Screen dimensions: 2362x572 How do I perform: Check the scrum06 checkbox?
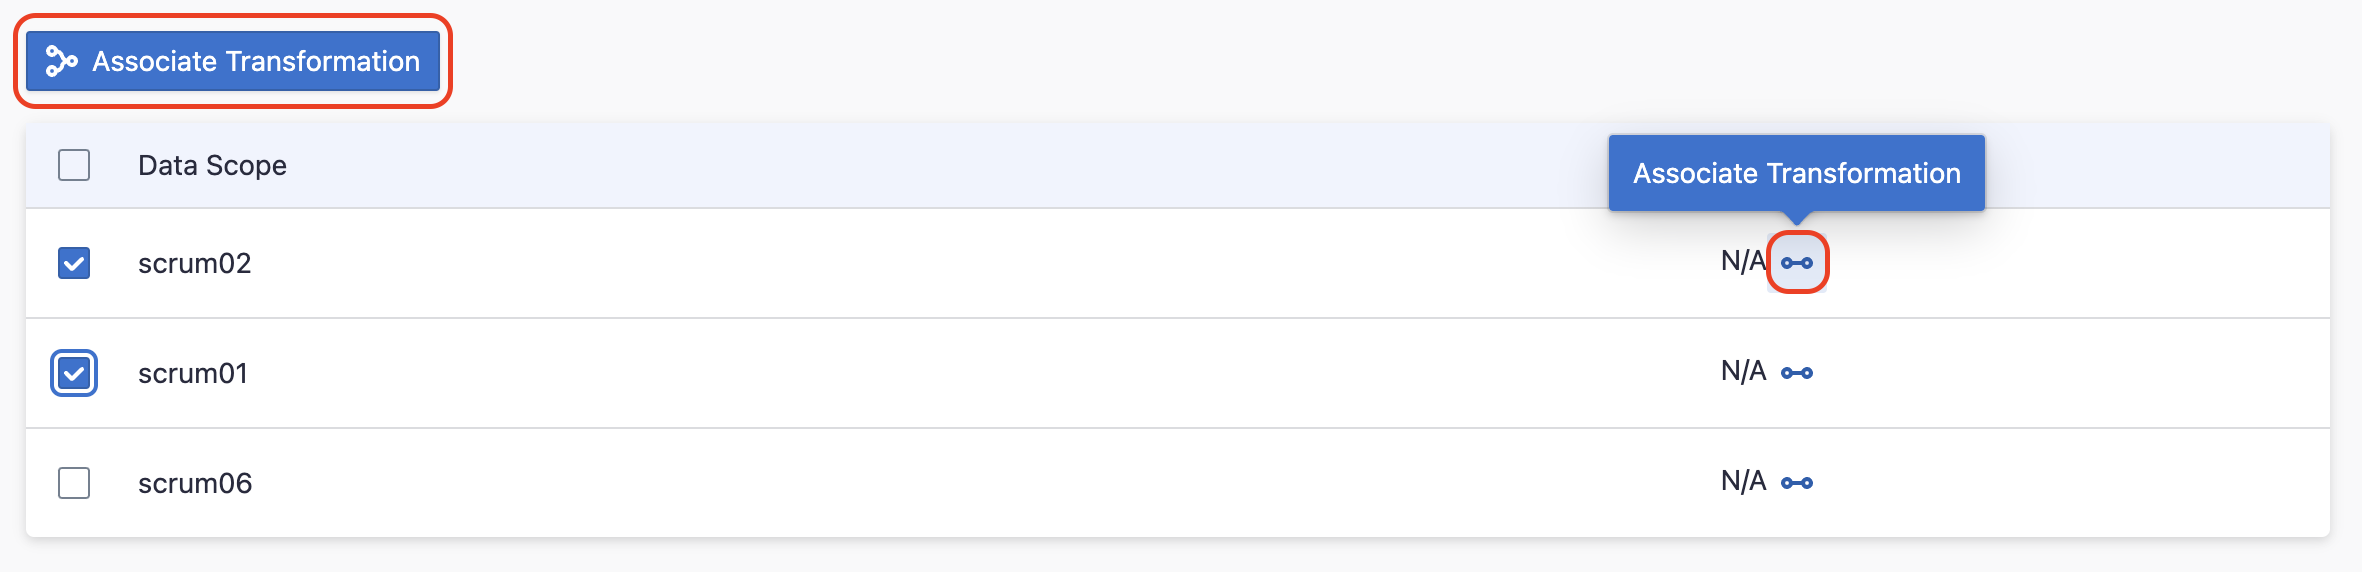[74, 483]
